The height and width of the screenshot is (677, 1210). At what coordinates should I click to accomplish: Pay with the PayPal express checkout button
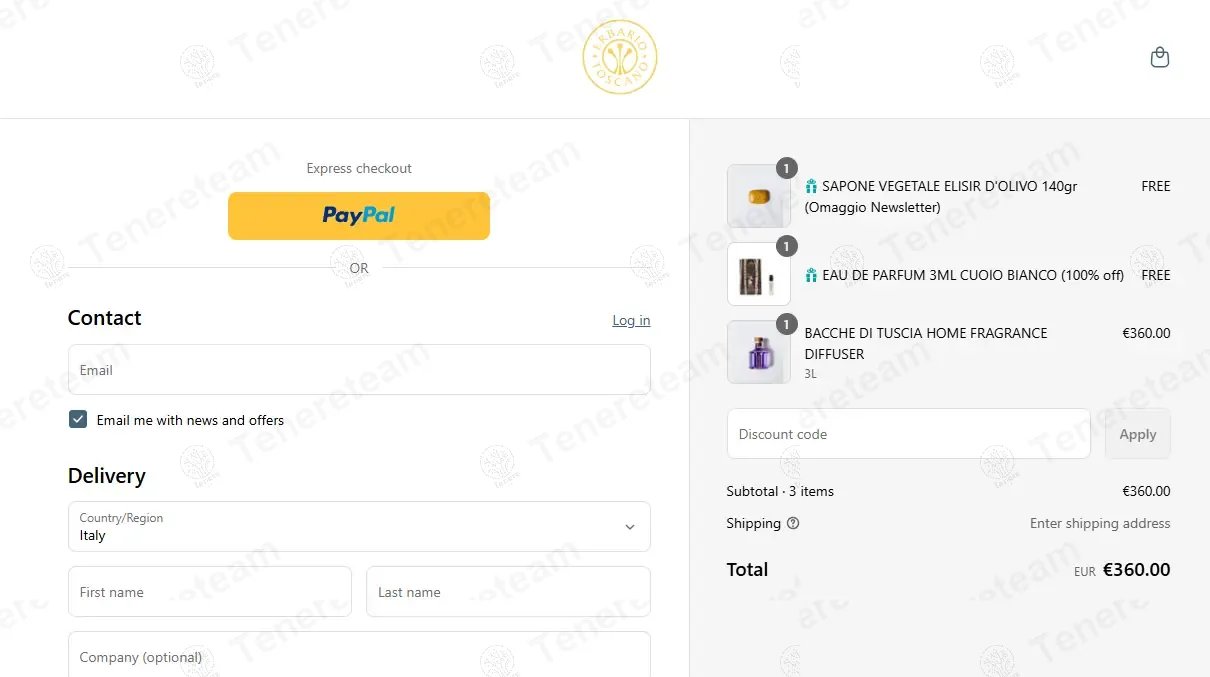click(359, 216)
